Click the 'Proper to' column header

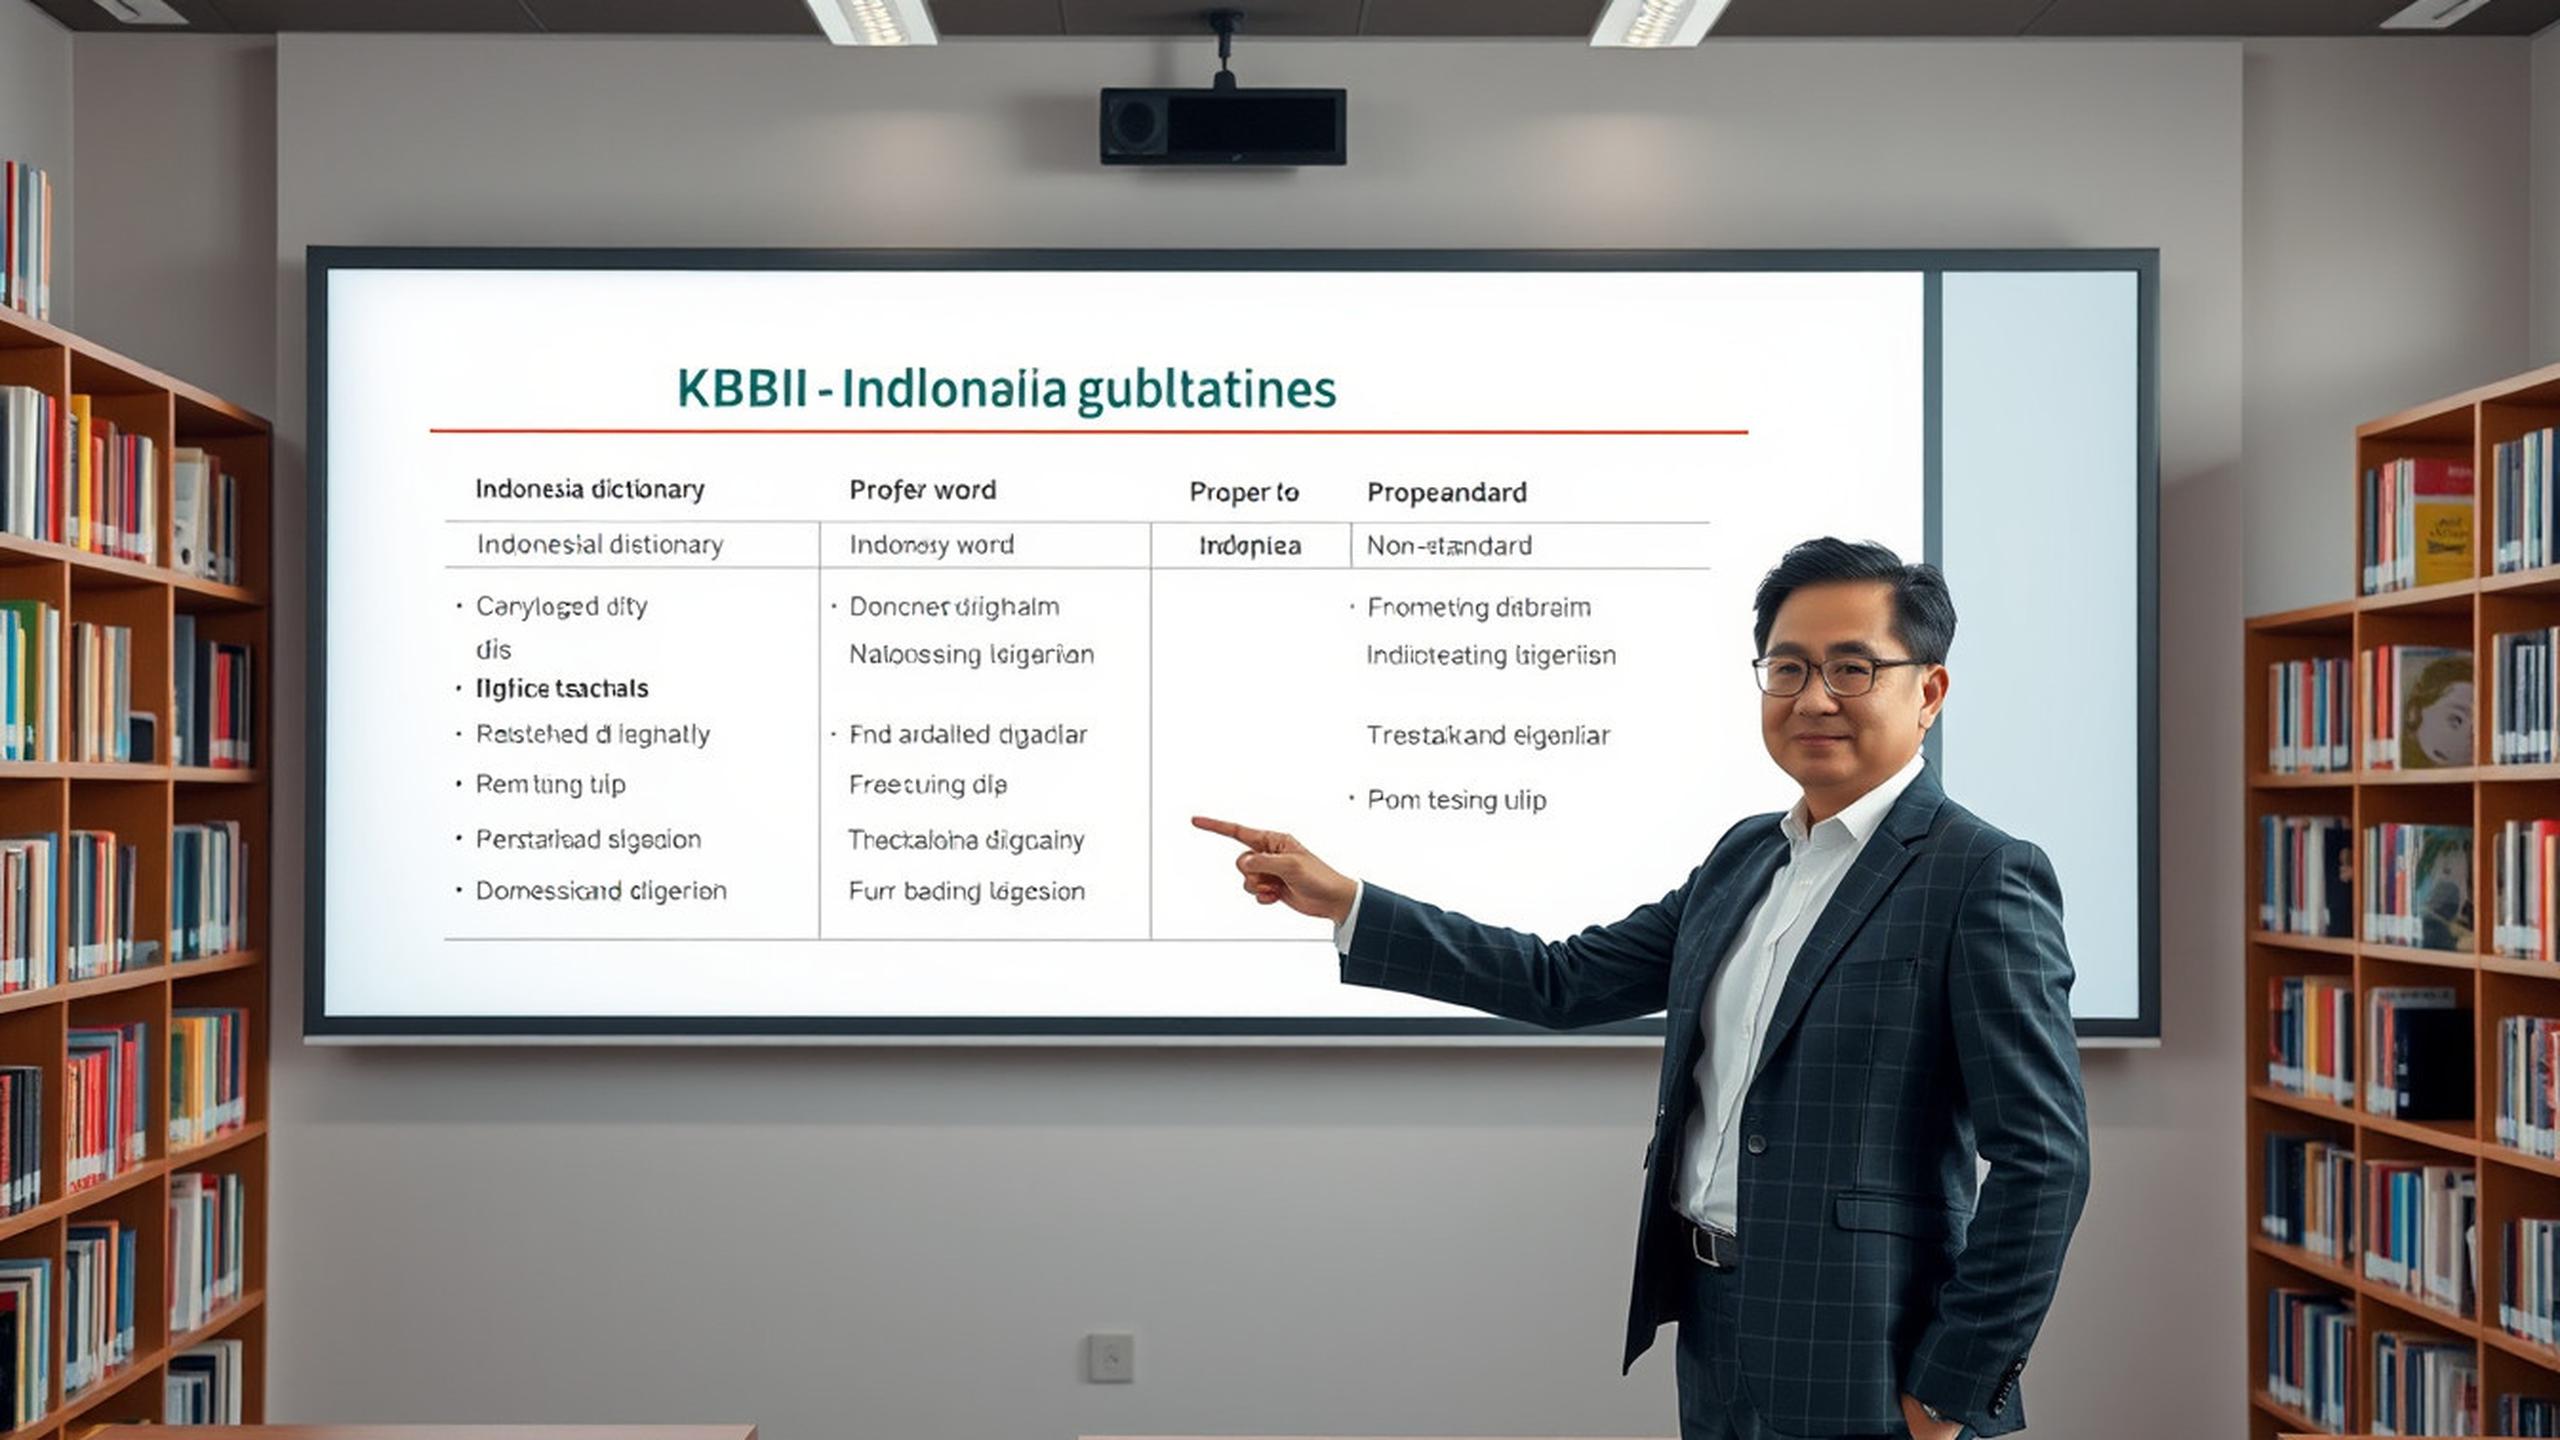[x=1243, y=492]
